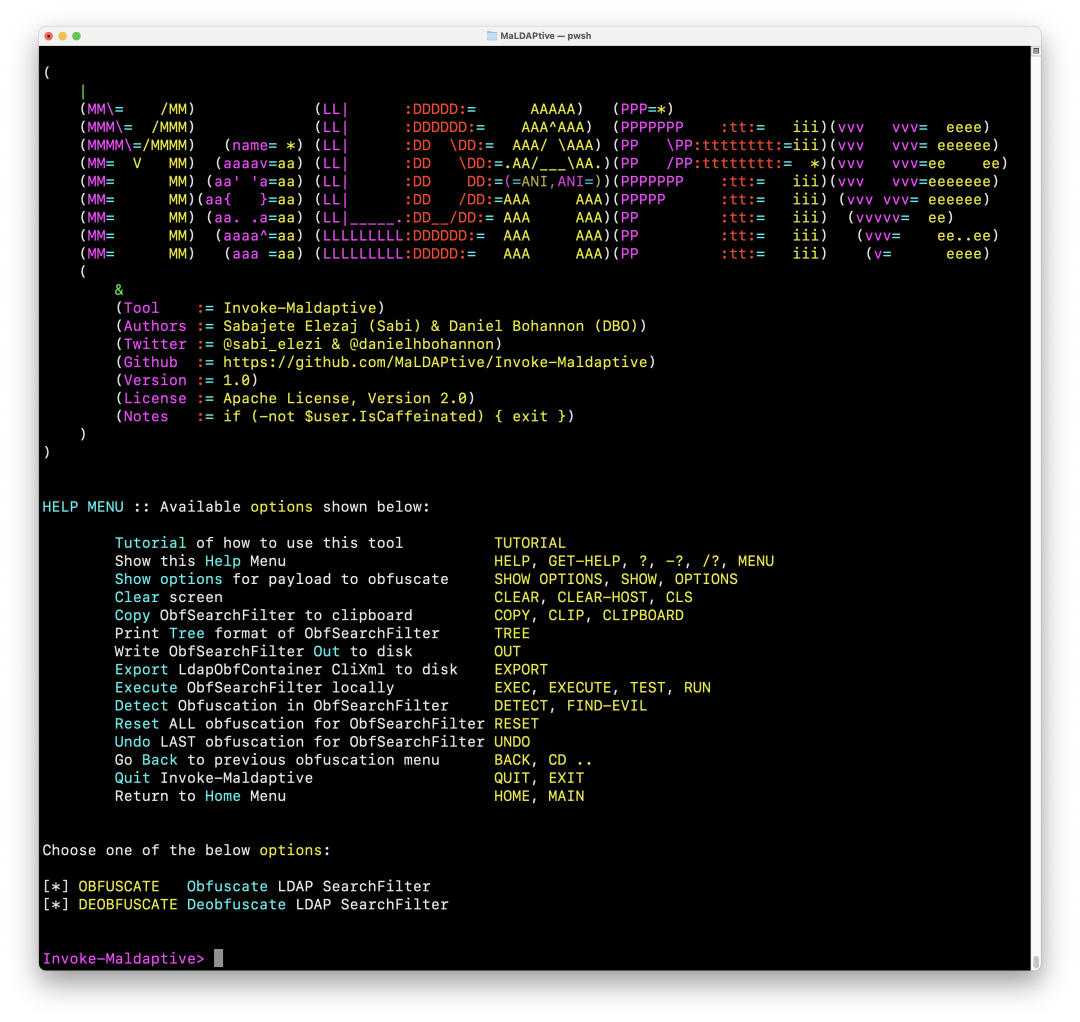Click the EXPORT command text
The image size is (1080, 1022).
[521, 669]
